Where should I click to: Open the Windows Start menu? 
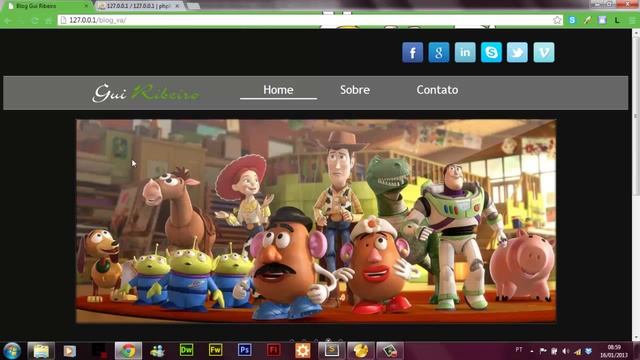(12, 351)
